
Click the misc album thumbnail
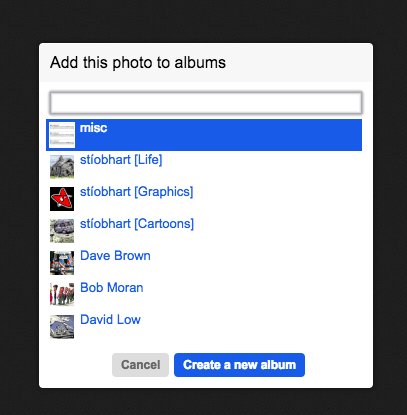coord(62,135)
